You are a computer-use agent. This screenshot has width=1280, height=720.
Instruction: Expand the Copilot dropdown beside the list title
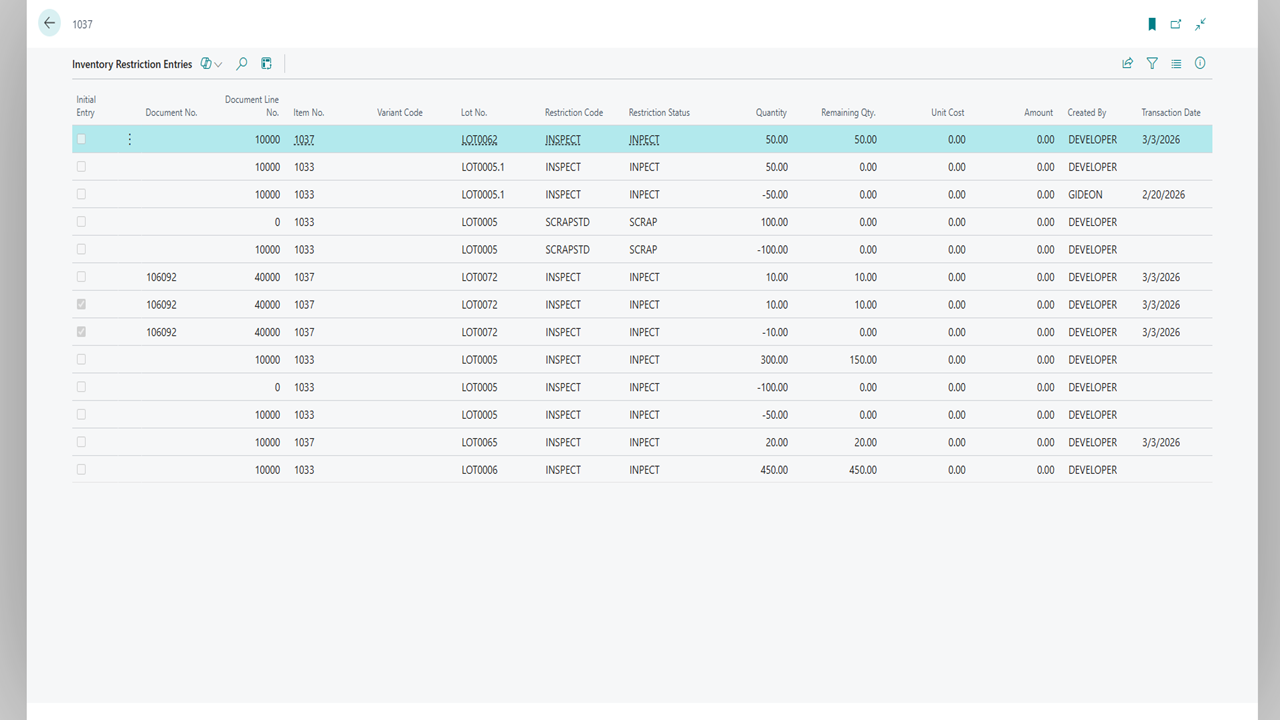click(212, 64)
